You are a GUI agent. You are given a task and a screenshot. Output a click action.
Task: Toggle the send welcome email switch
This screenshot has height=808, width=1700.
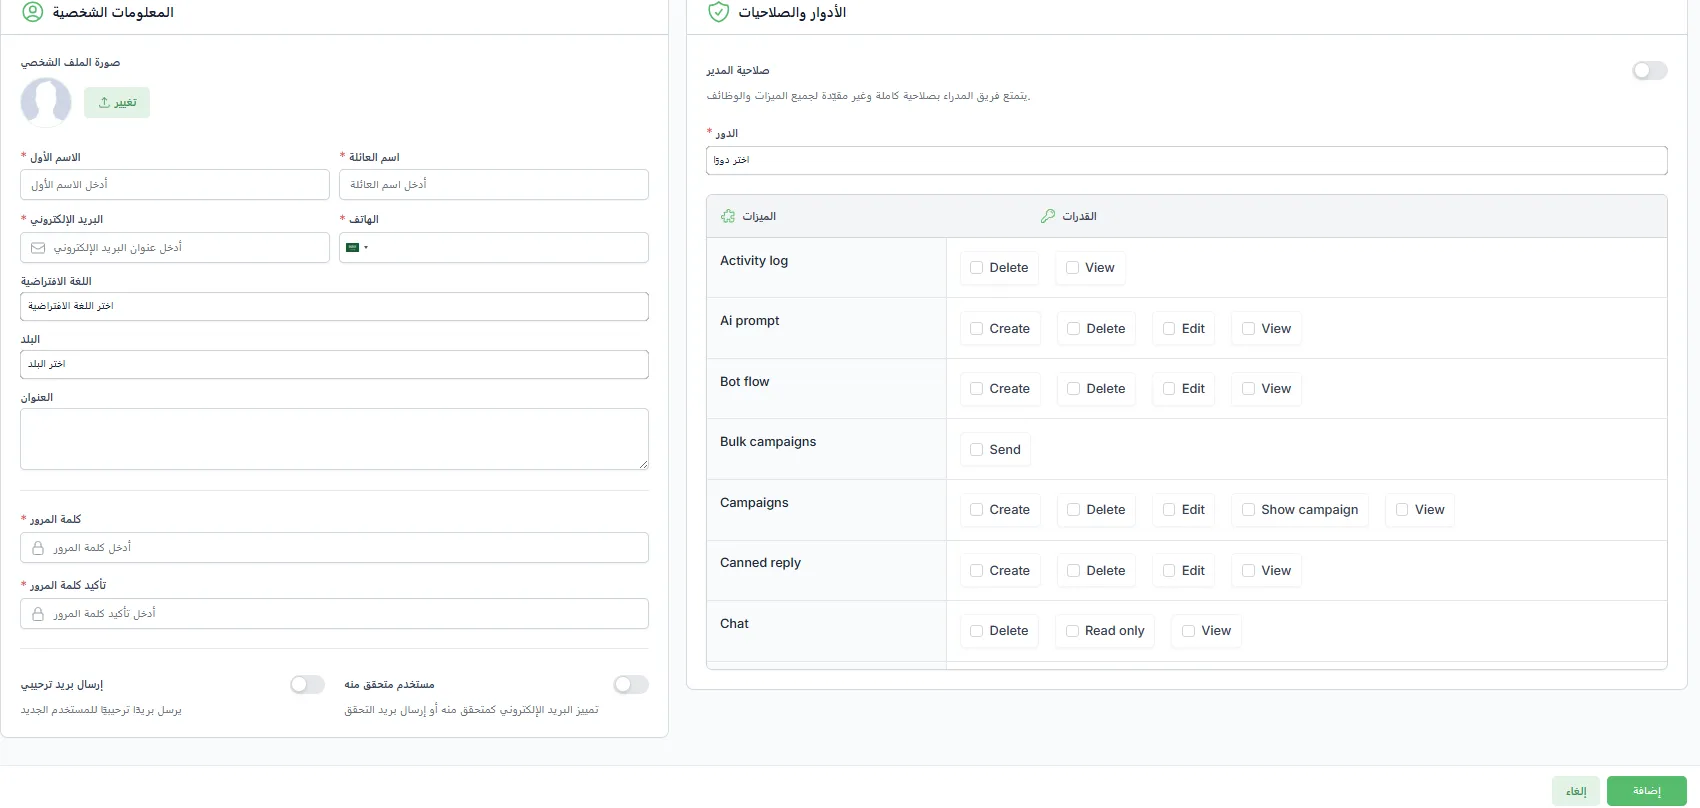coord(307,684)
